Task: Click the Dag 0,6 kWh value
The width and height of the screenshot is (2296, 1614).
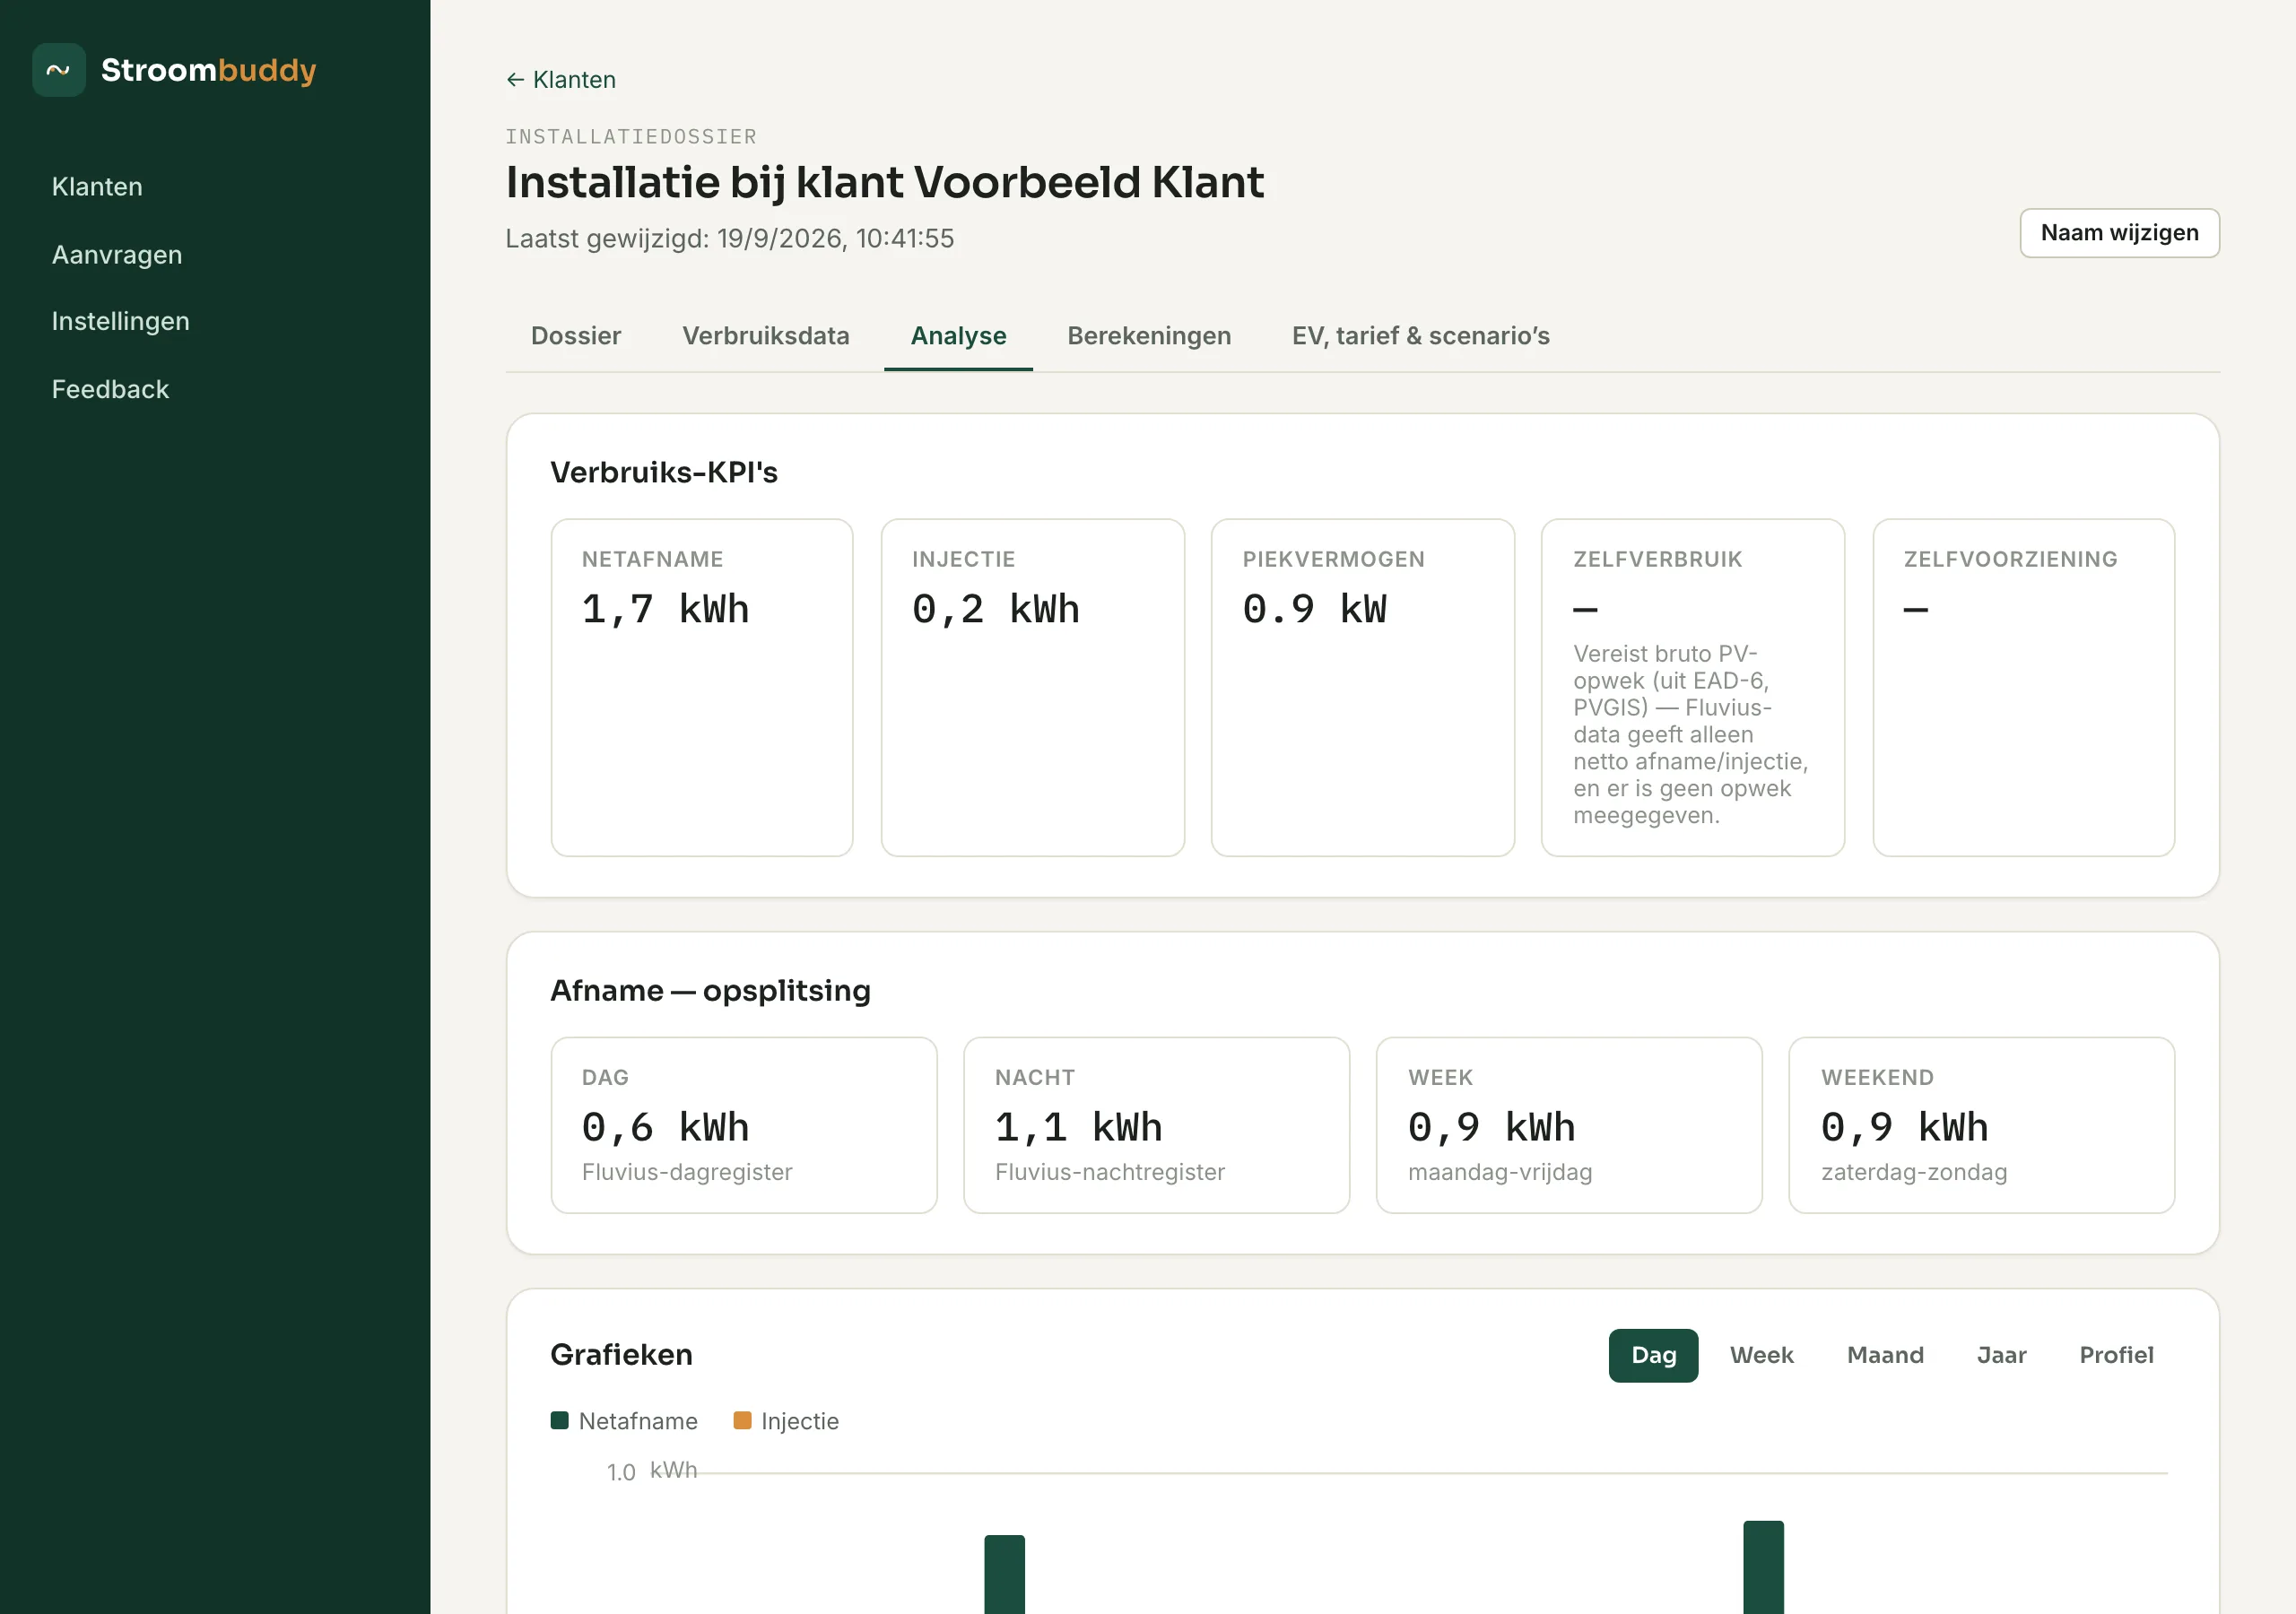Action: point(665,1127)
